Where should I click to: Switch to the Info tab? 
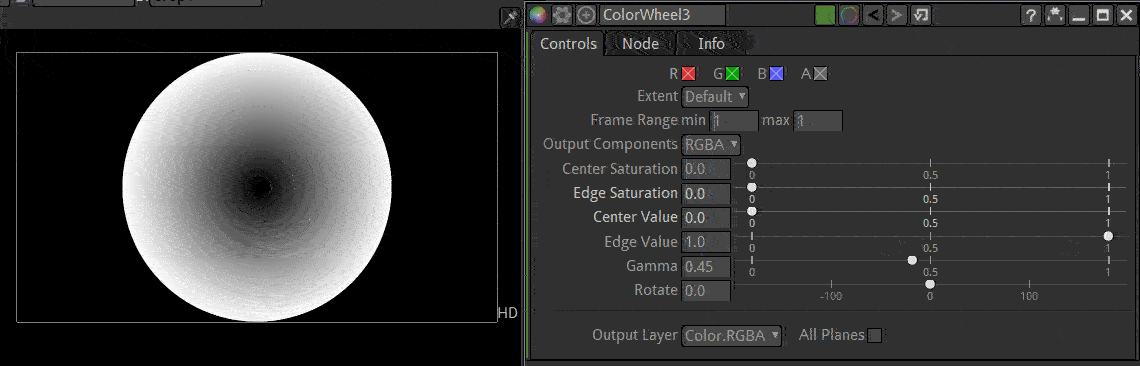pyautogui.click(x=711, y=44)
